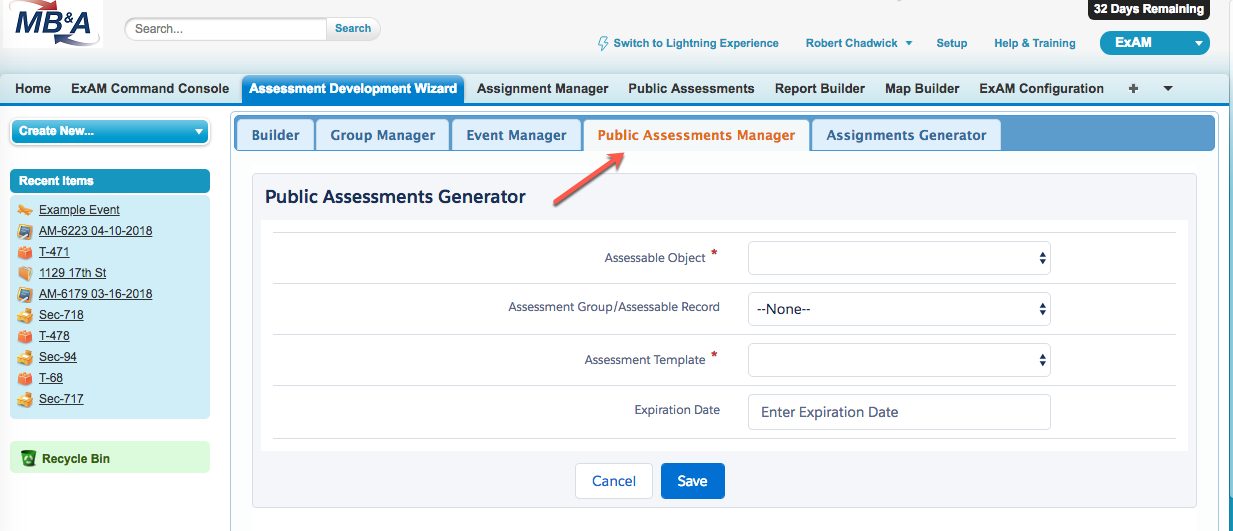Open the Assignments Generator tab
Image resolution: width=1233 pixels, height=531 pixels.
906,135
